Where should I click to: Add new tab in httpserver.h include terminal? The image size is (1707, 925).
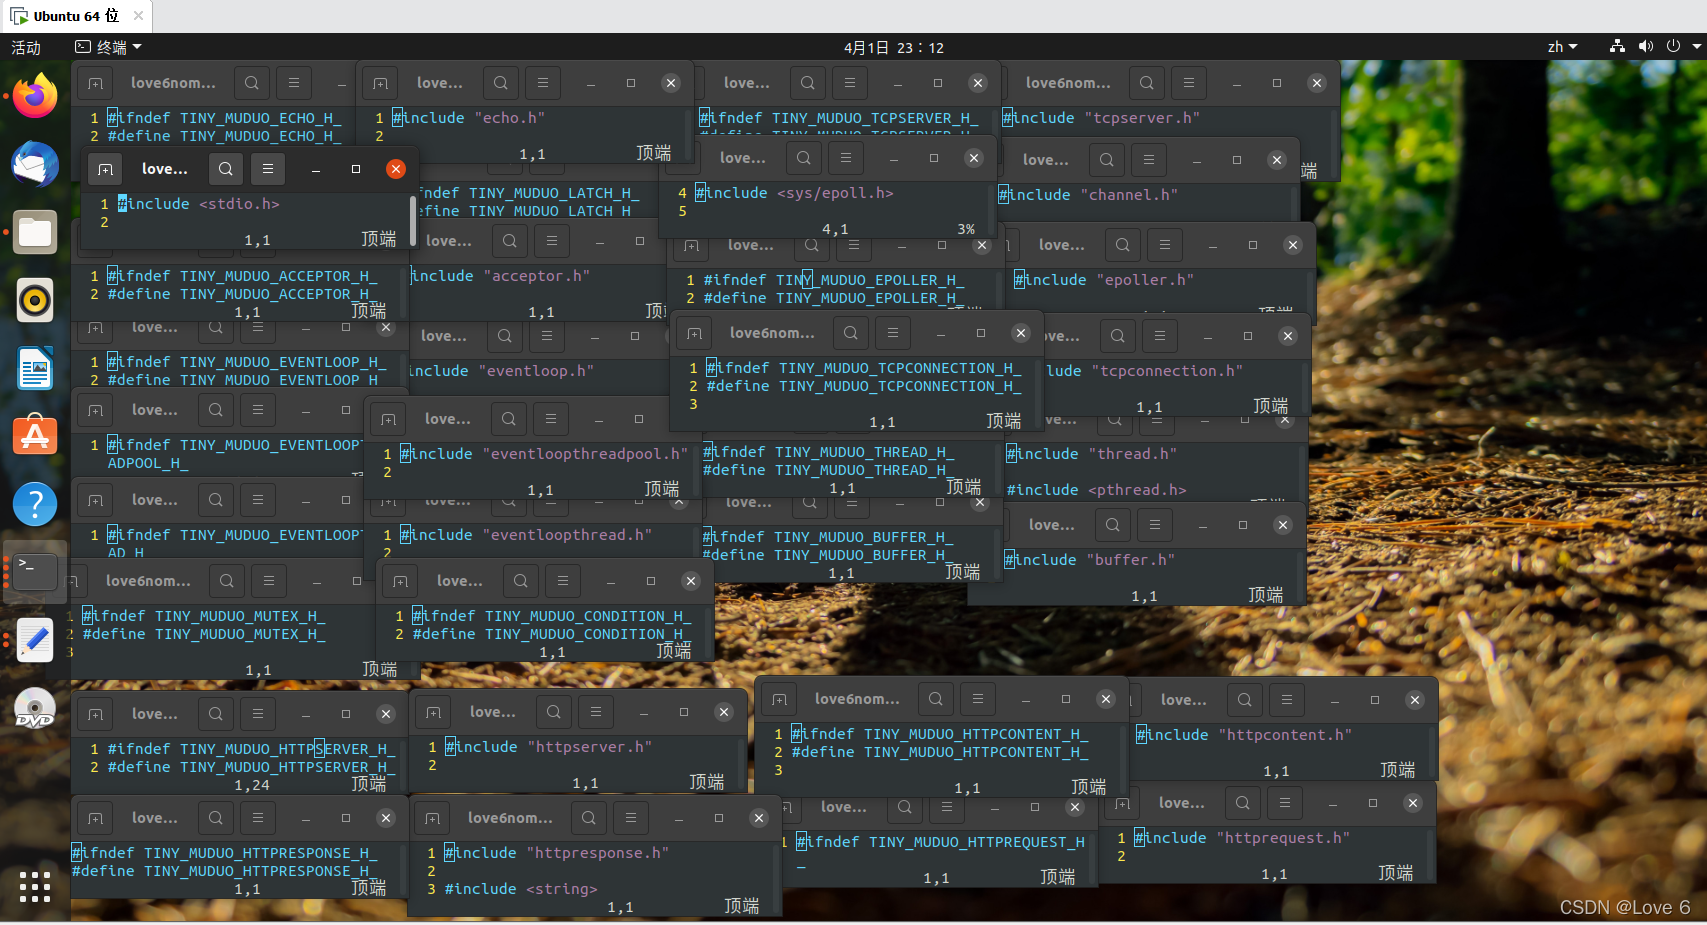tap(433, 712)
